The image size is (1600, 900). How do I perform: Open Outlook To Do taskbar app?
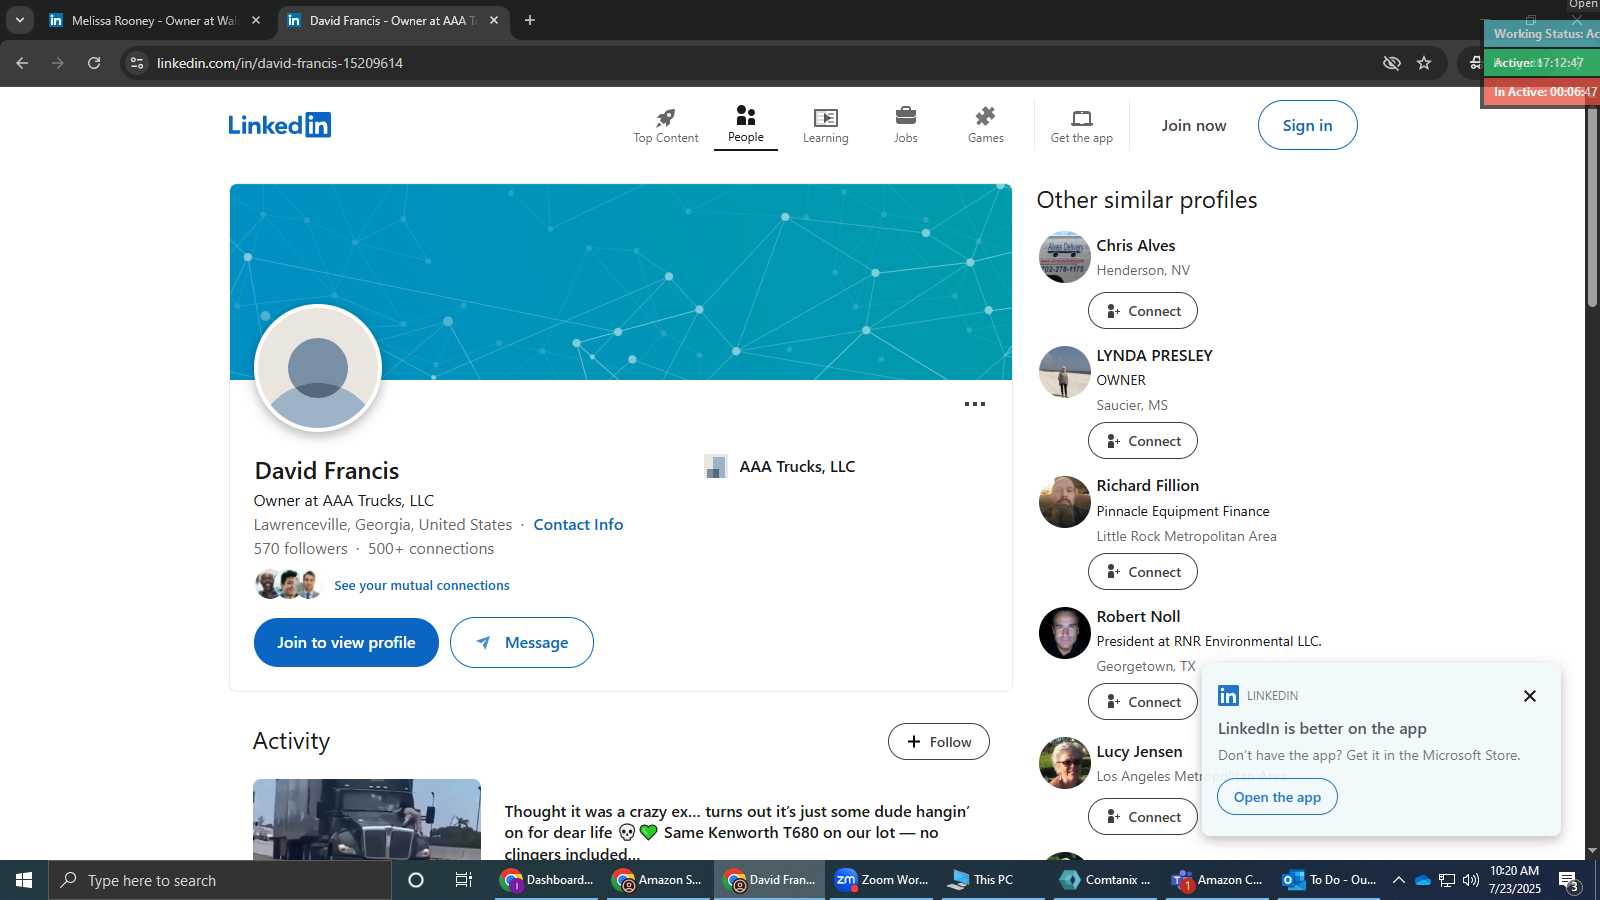click(x=1330, y=880)
